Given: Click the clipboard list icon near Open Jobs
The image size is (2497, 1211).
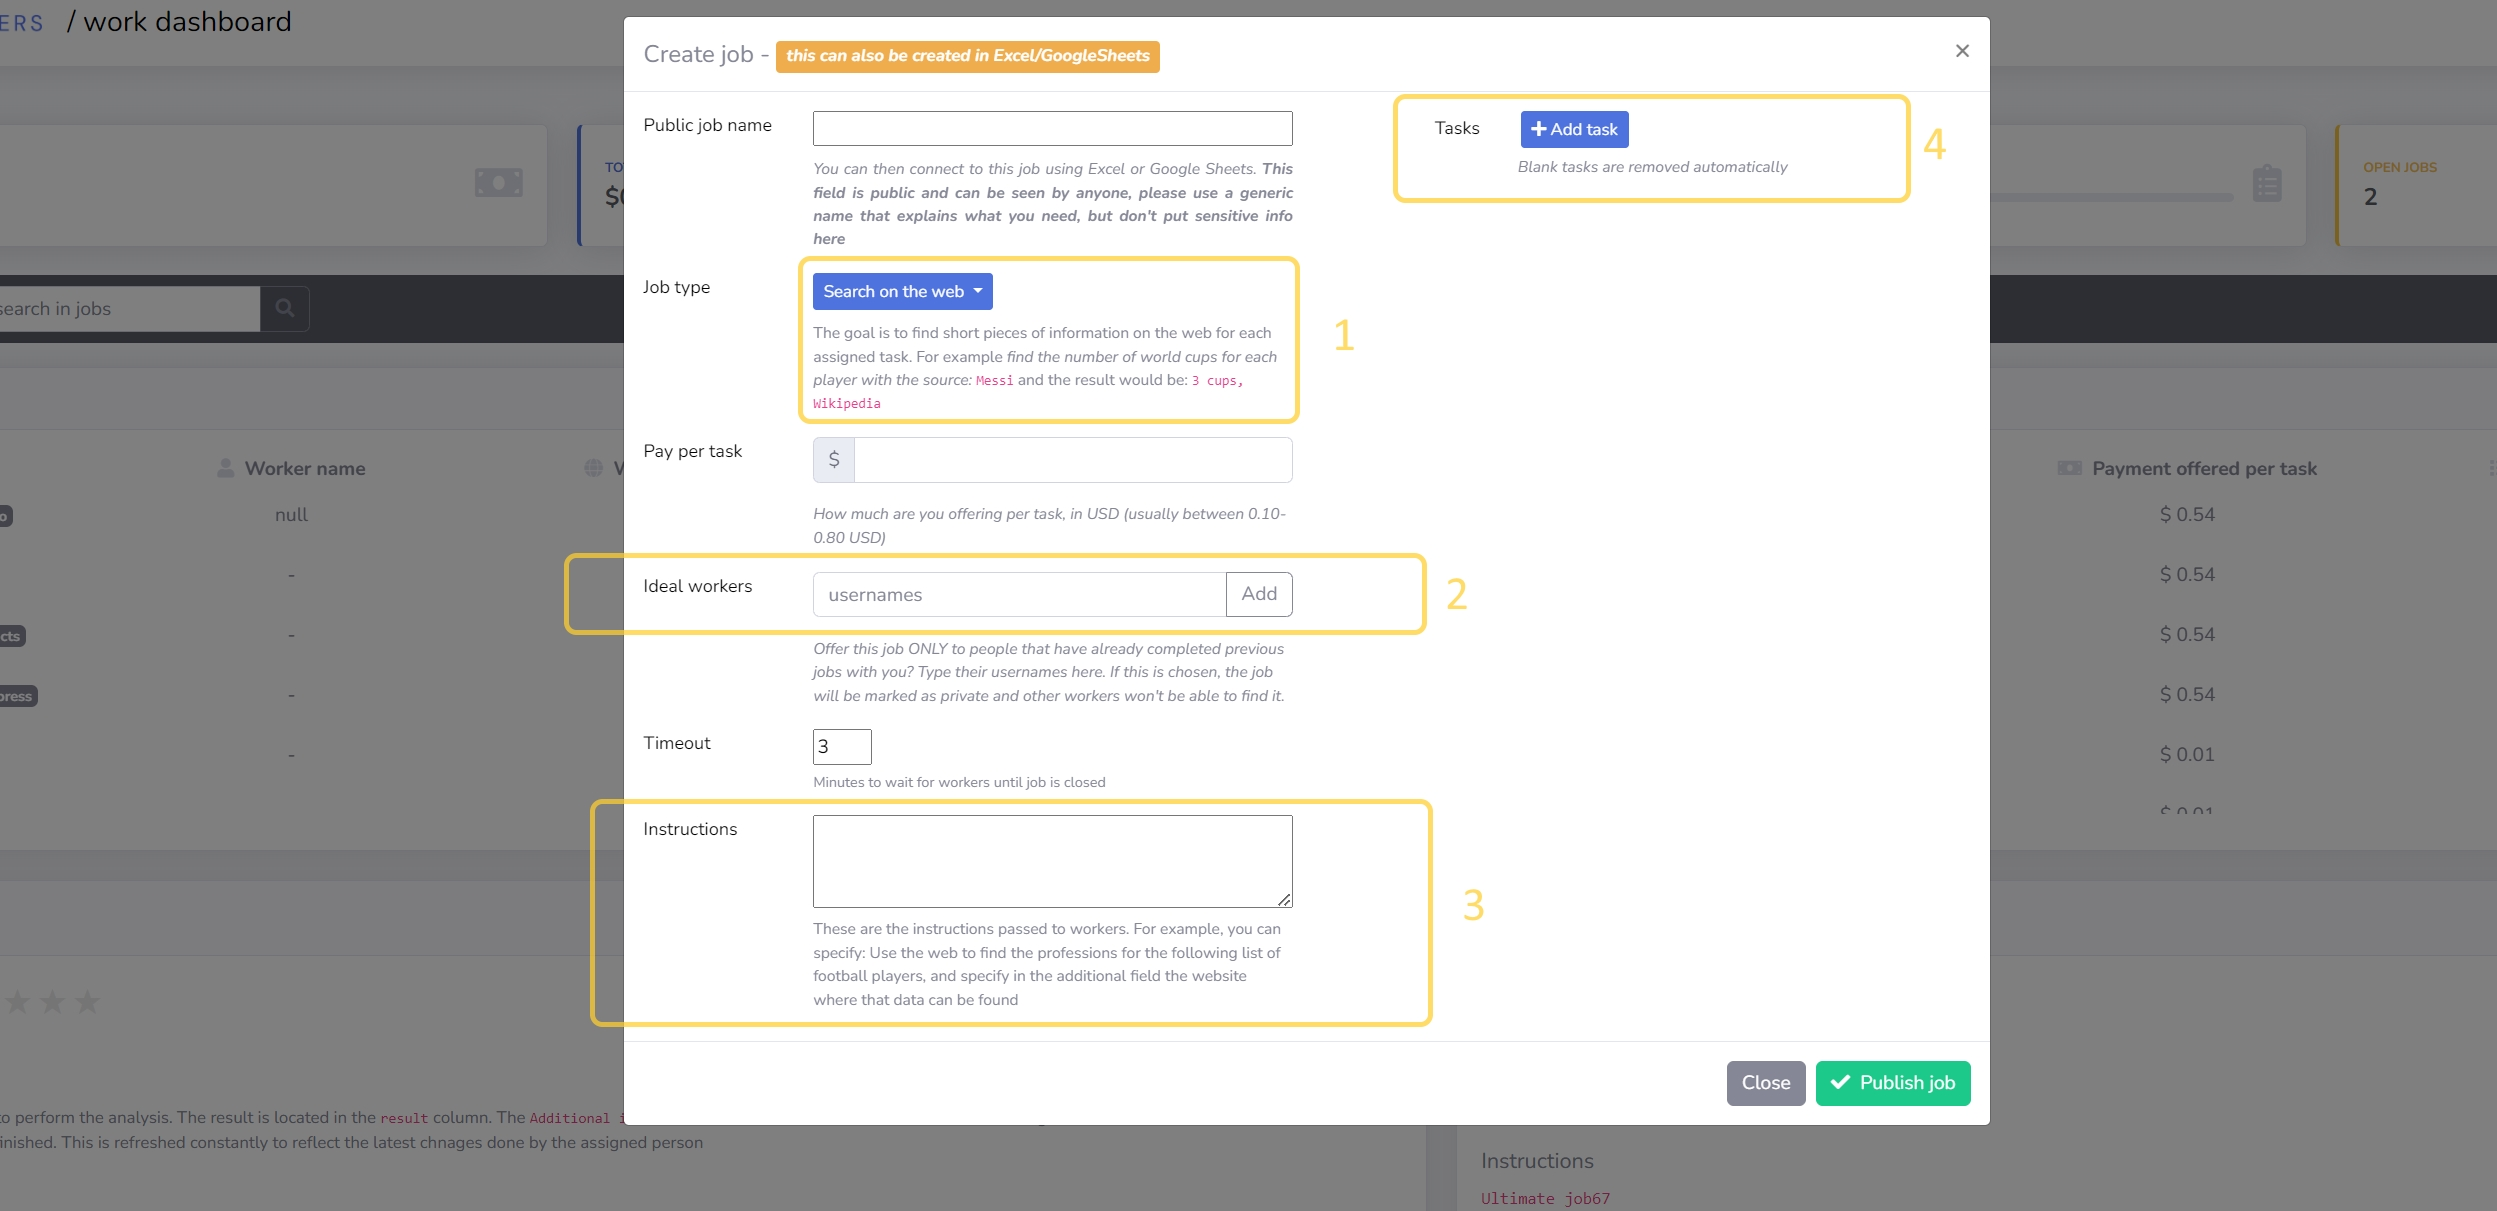Looking at the screenshot, I should pyautogui.click(x=2267, y=184).
